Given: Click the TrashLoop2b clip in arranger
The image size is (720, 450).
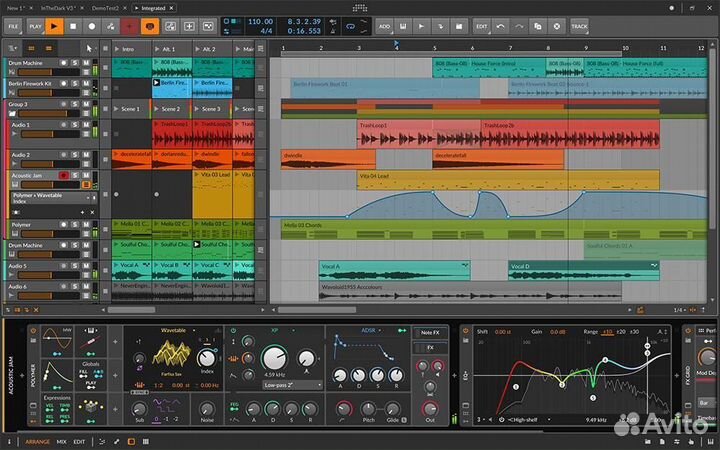Looking at the screenshot, I should point(570,134).
